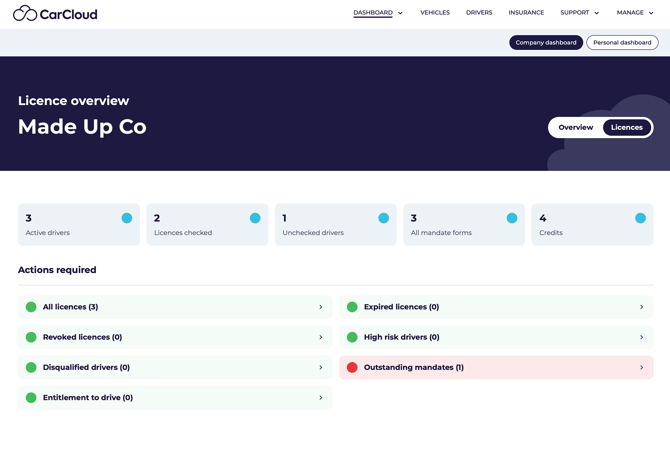670x459 pixels.
Task: Click the All mandate forms label
Action: pos(441,232)
